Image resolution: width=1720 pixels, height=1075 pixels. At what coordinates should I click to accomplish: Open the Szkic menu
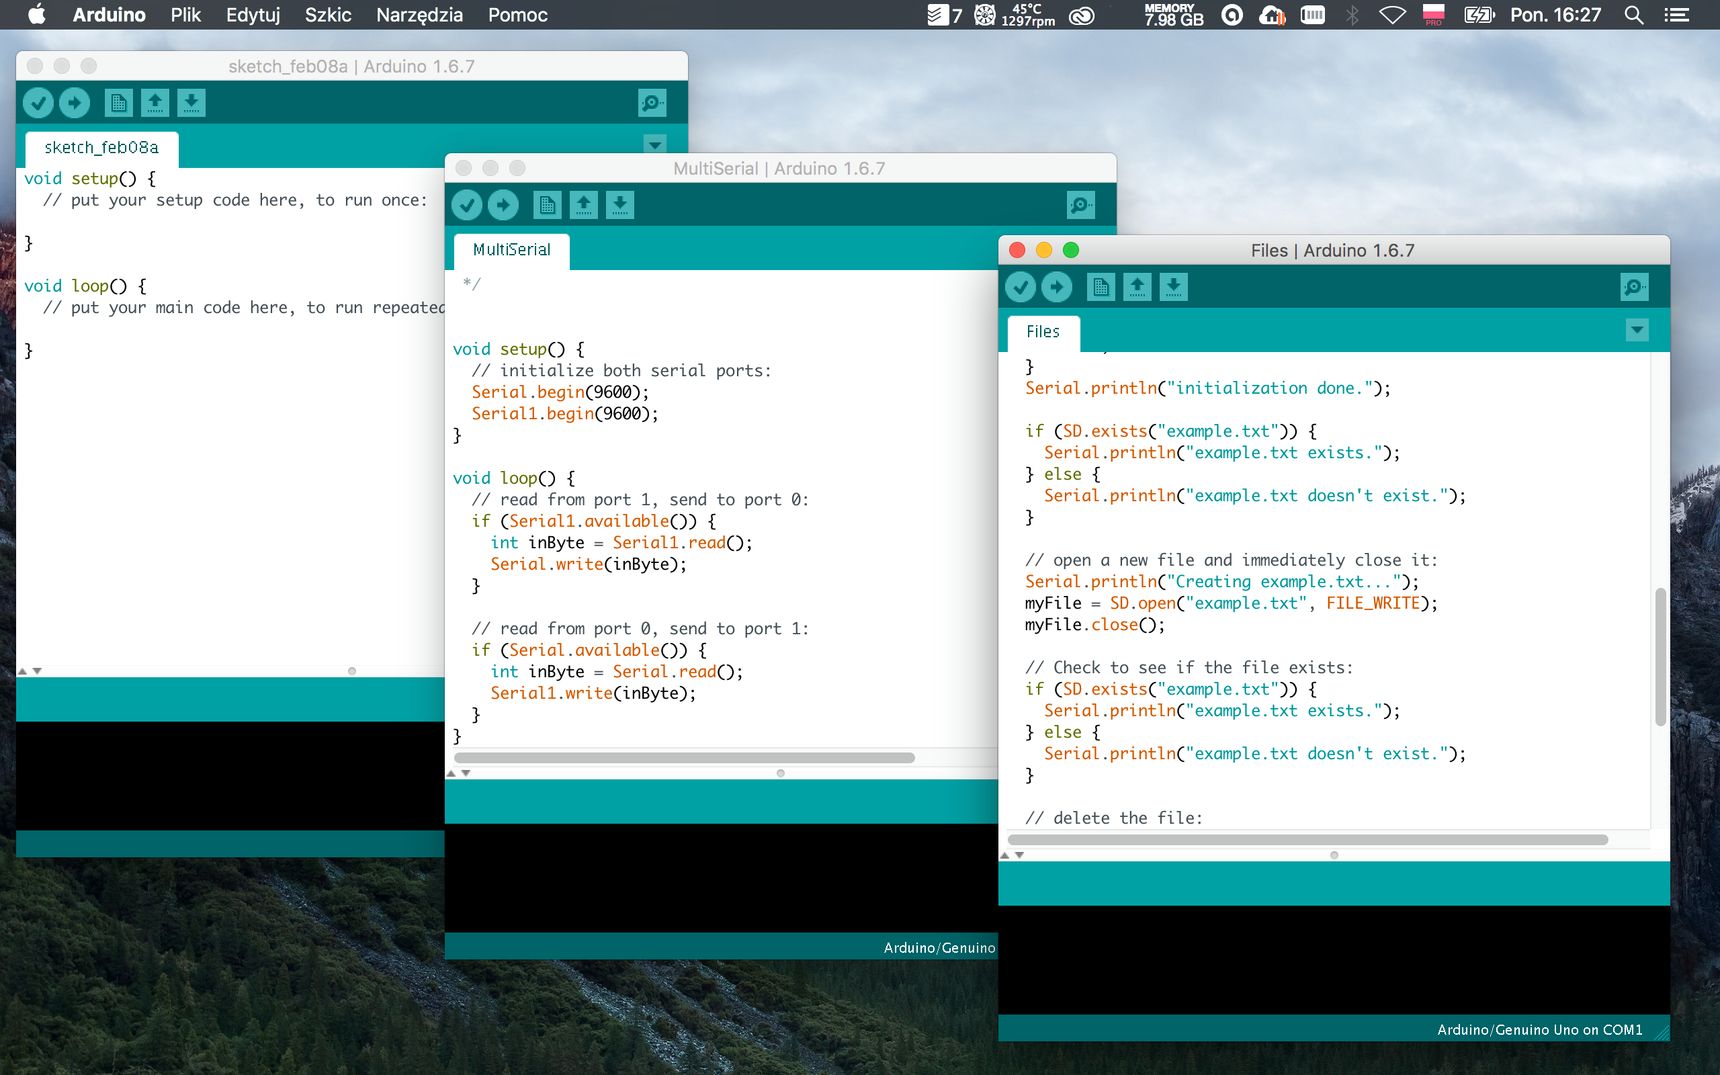pos(328,15)
